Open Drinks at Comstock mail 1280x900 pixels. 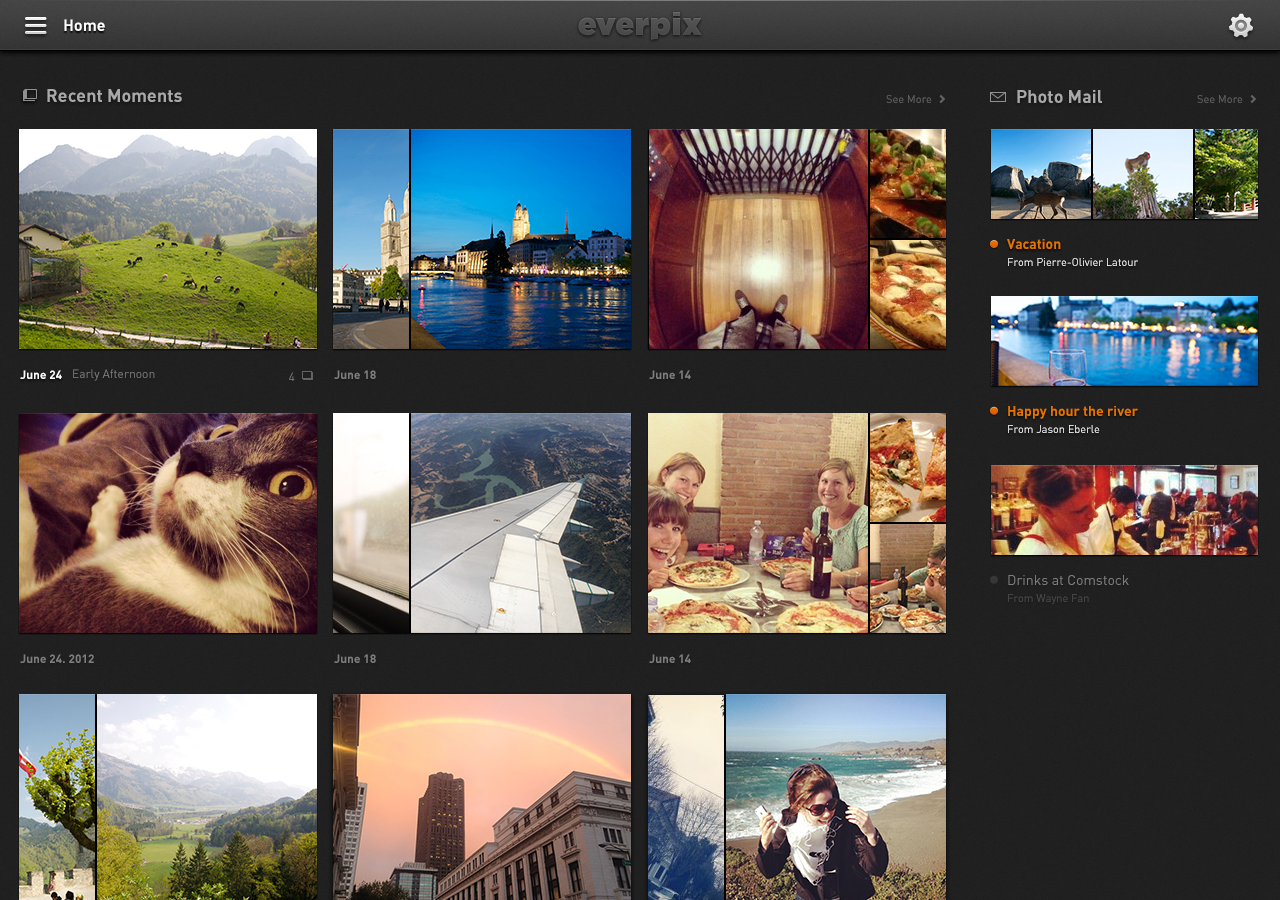pos(1068,580)
